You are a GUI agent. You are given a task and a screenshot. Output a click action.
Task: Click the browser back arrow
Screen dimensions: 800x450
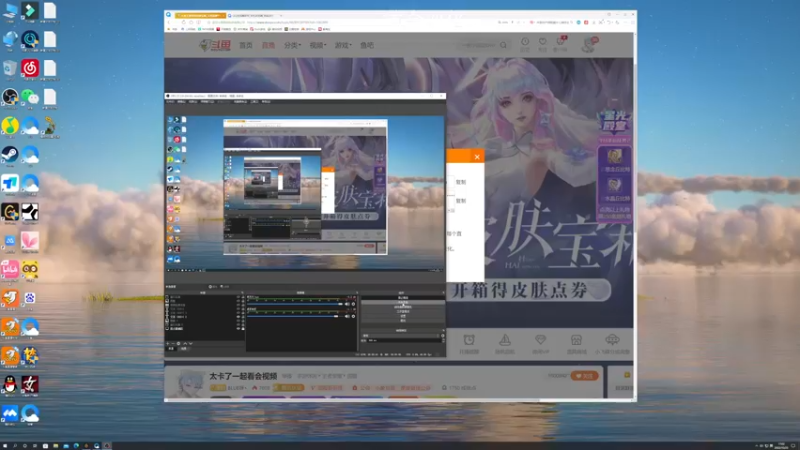169,22
